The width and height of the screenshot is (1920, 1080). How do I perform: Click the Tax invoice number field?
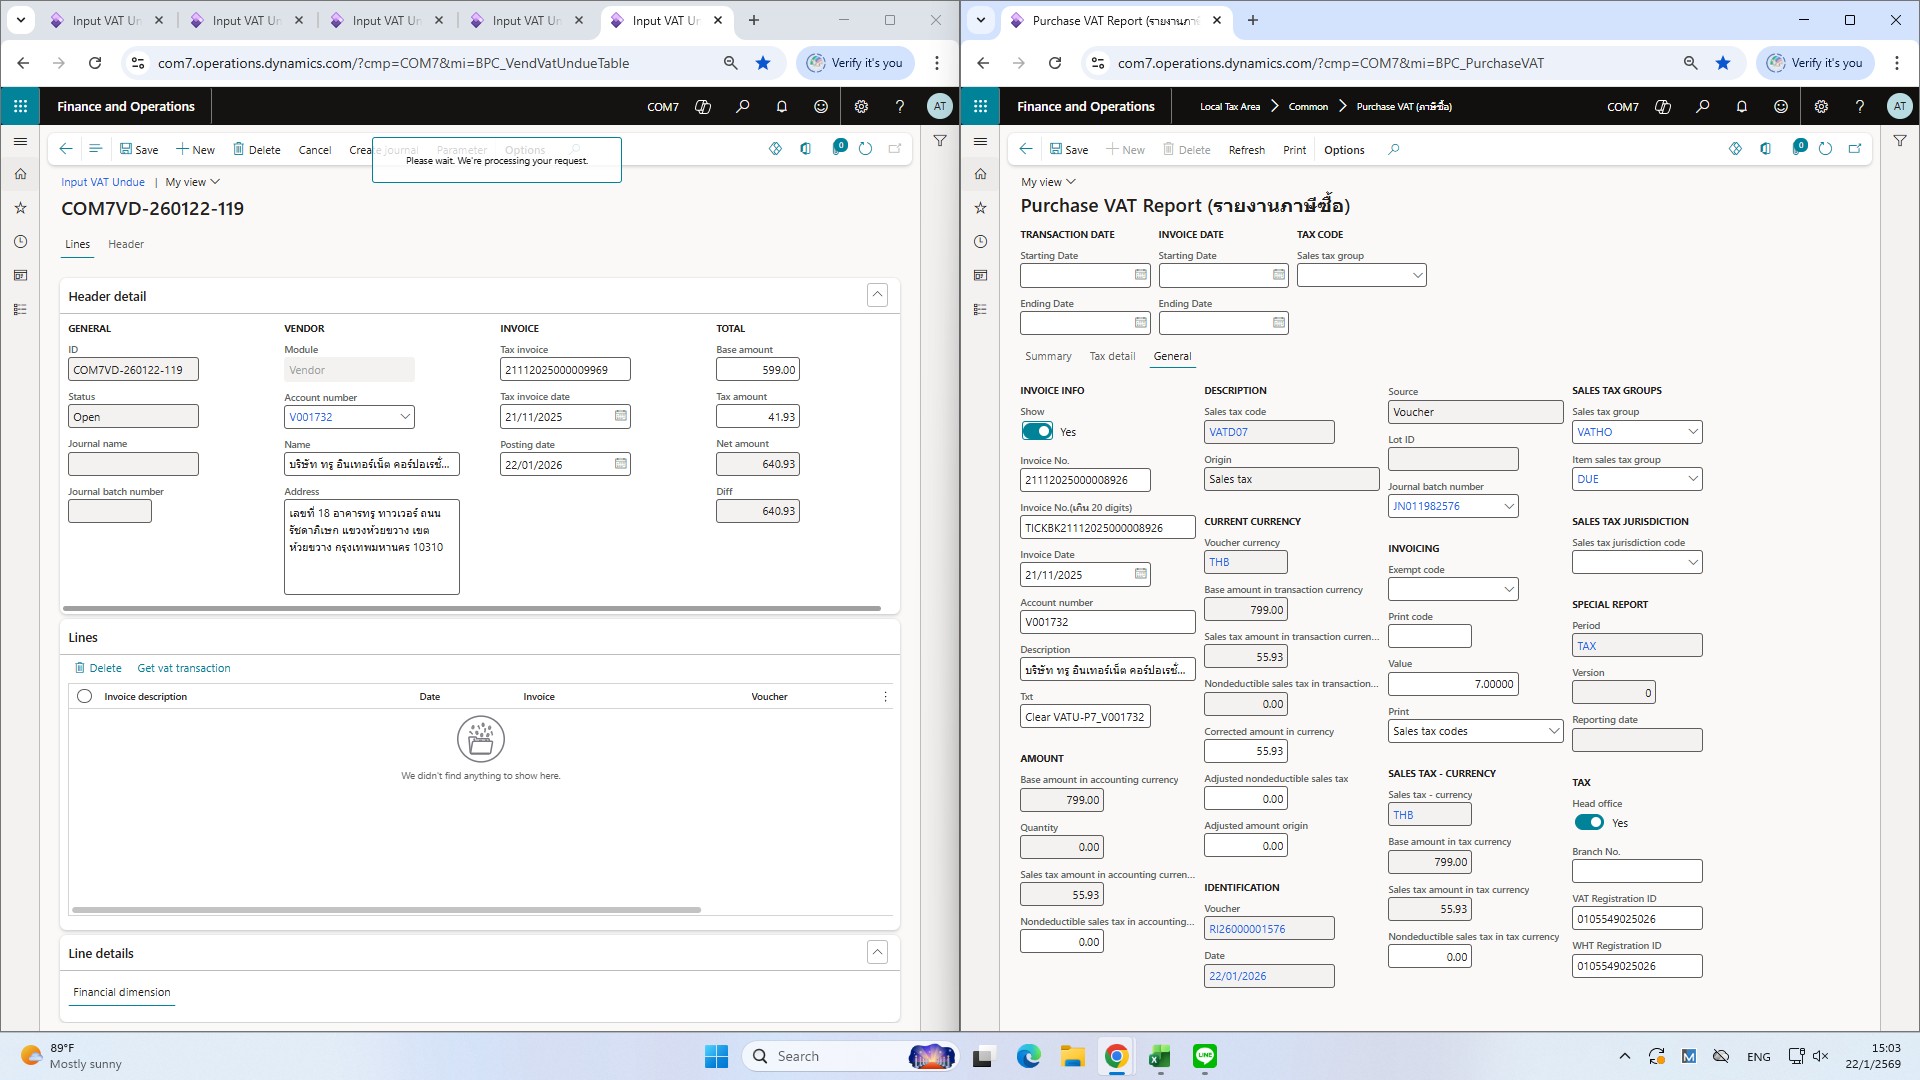pyautogui.click(x=564, y=369)
